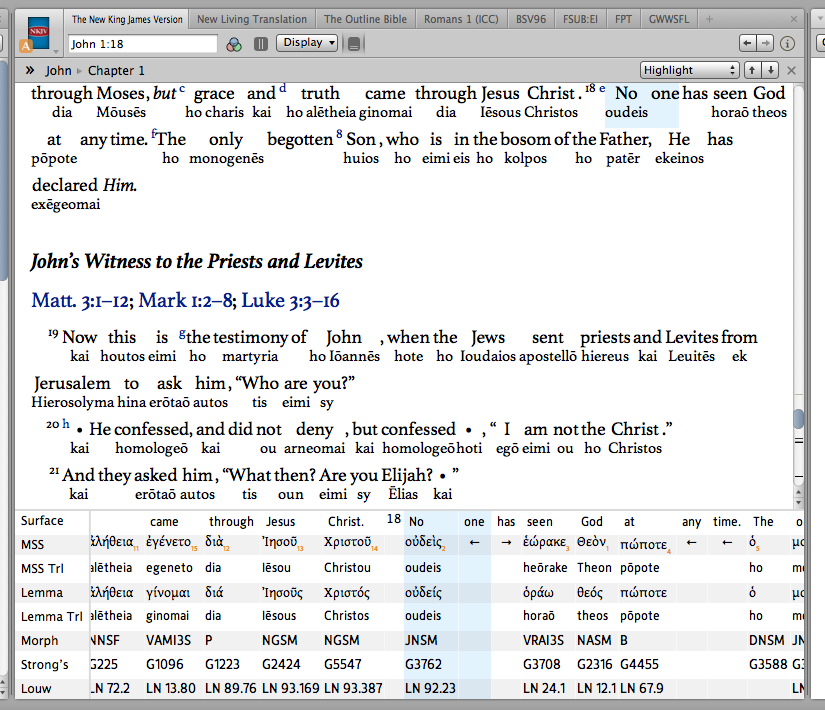
Task: Click the visual filters three-circles icon
Action: (x=234, y=44)
